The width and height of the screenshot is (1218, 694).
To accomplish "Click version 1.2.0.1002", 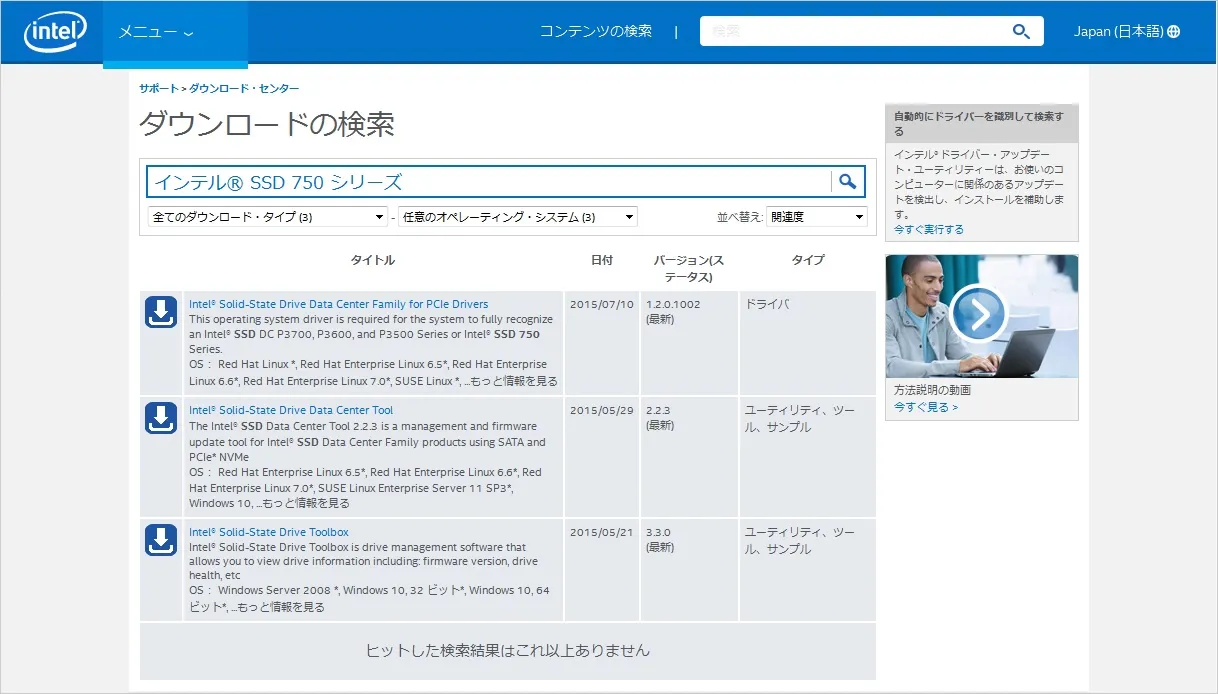I will point(673,304).
